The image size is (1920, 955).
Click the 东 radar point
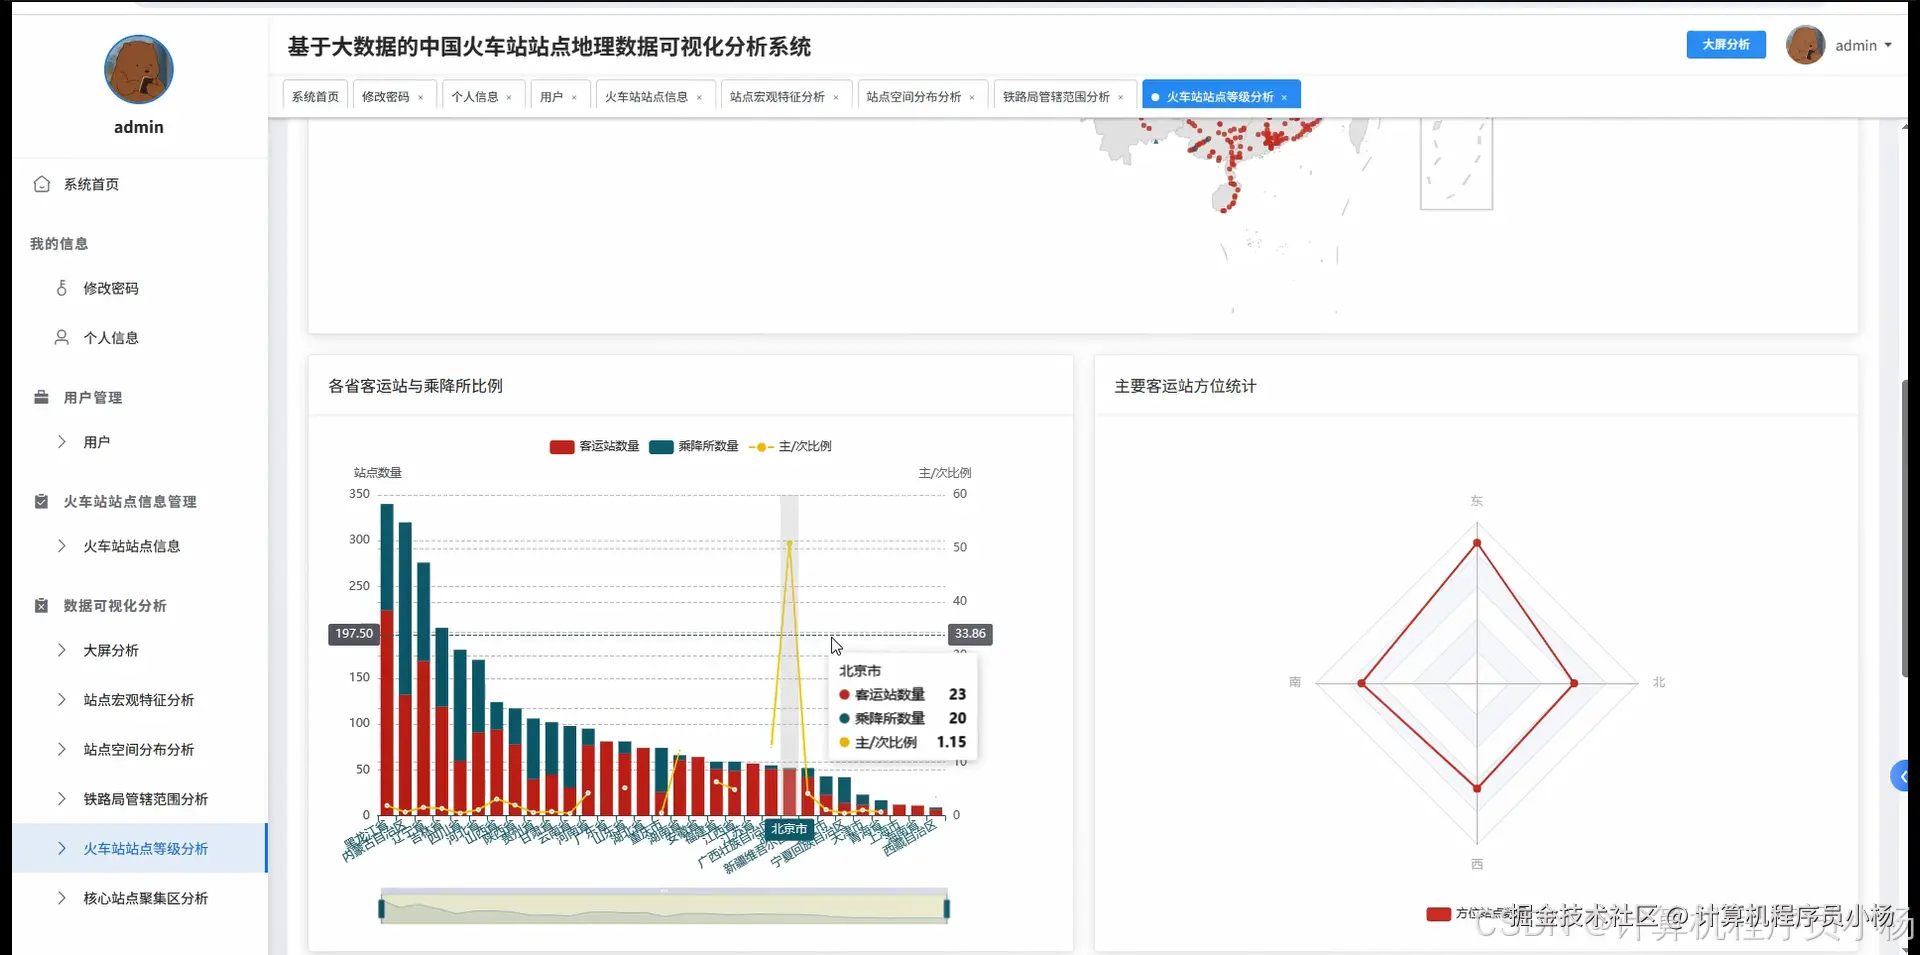tap(1477, 543)
